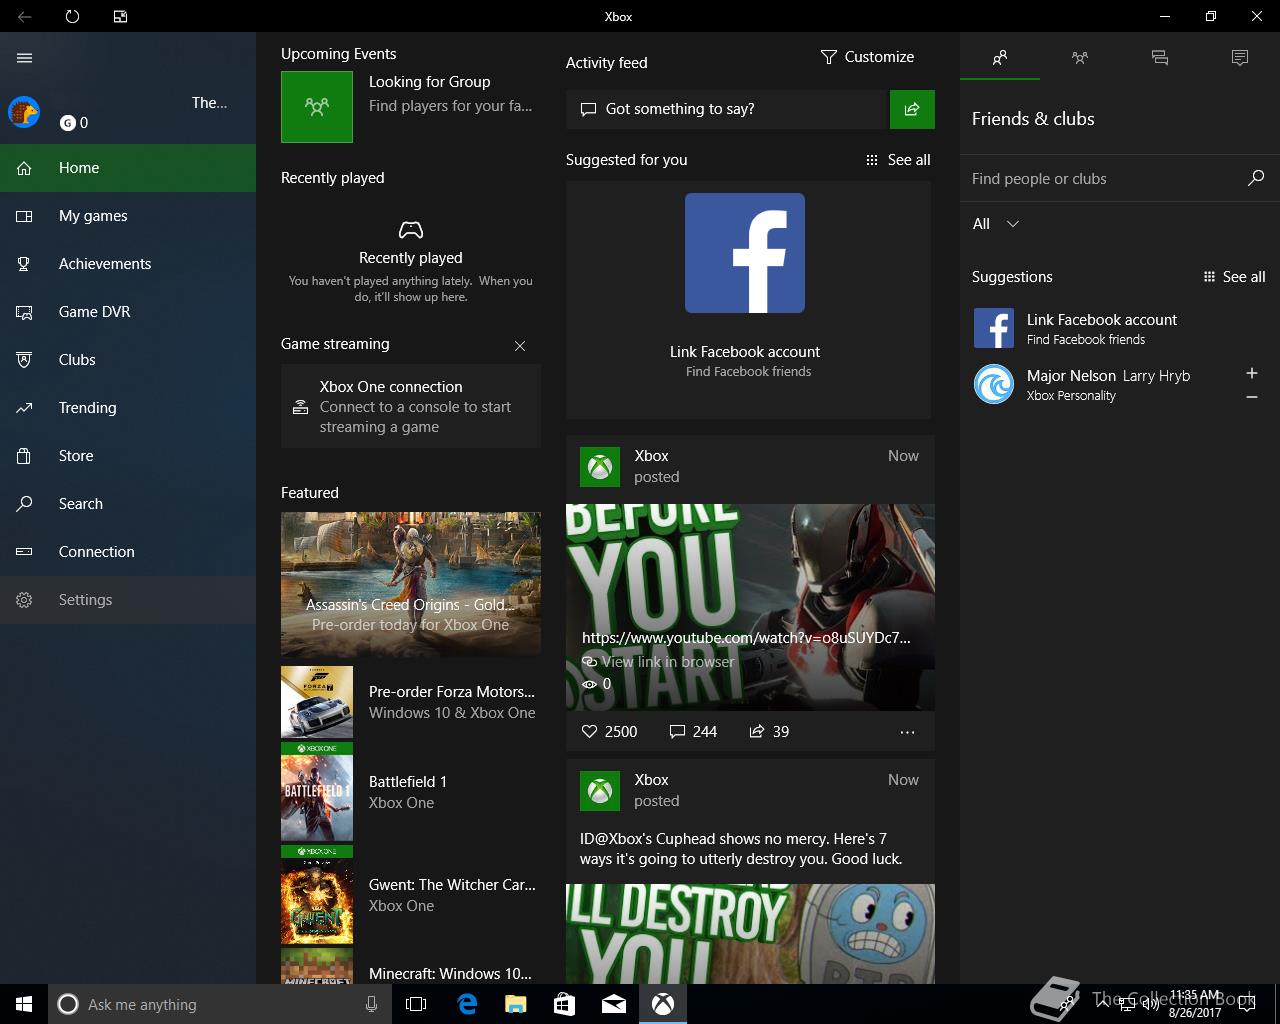Open Windows Store from taskbar
Viewport: 1280px width, 1024px height.
[x=564, y=1004]
